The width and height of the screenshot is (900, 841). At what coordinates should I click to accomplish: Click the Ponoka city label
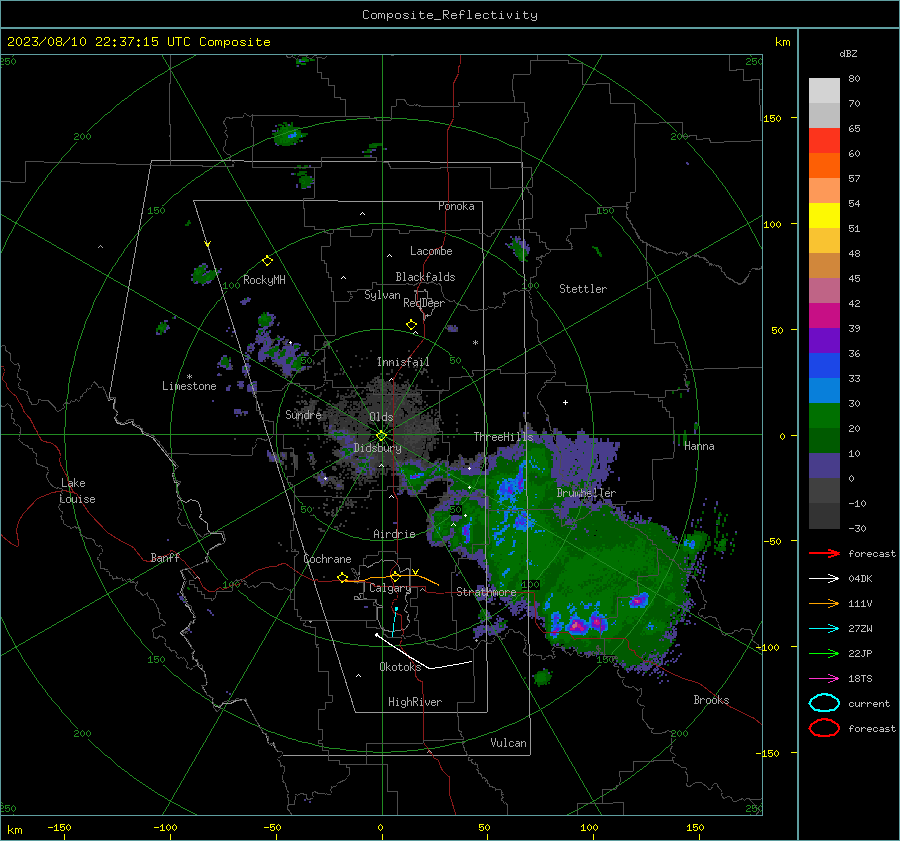(456, 206)
